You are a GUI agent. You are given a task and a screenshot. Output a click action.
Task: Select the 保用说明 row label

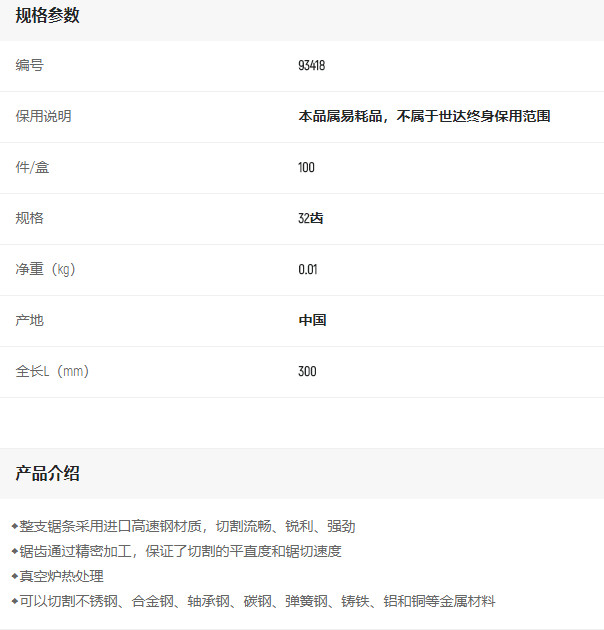coord(43,117)
